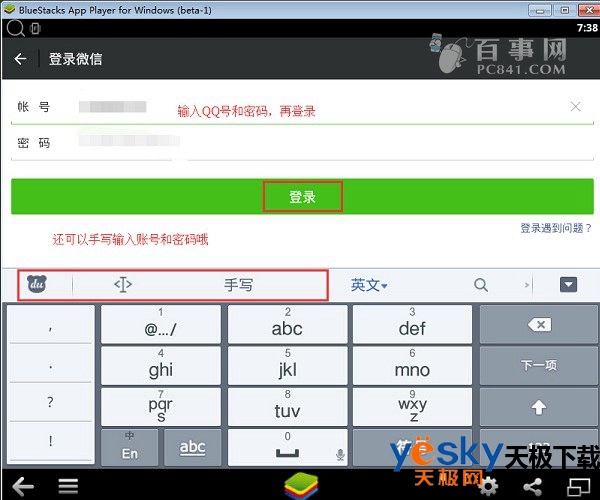Tap the 8 tuv key
Viewport: 600px width, 500px height.
point(287,407)
